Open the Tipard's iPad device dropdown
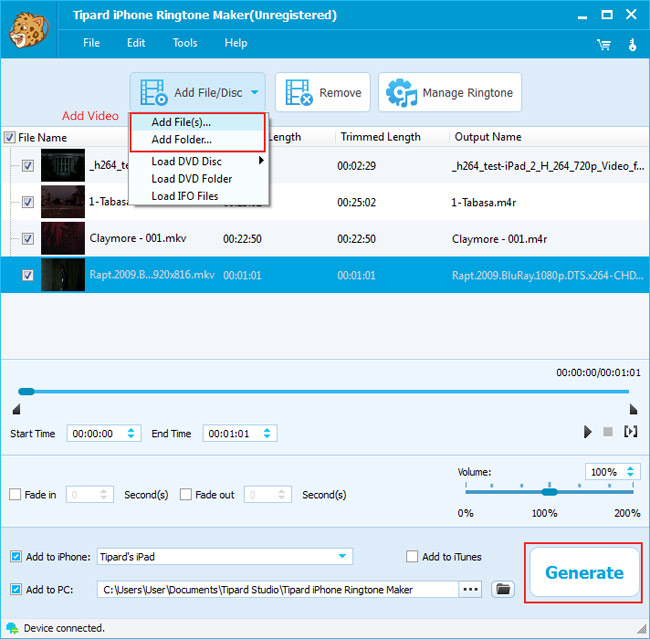Screen dimensions: 650x639 coord(342,556)
